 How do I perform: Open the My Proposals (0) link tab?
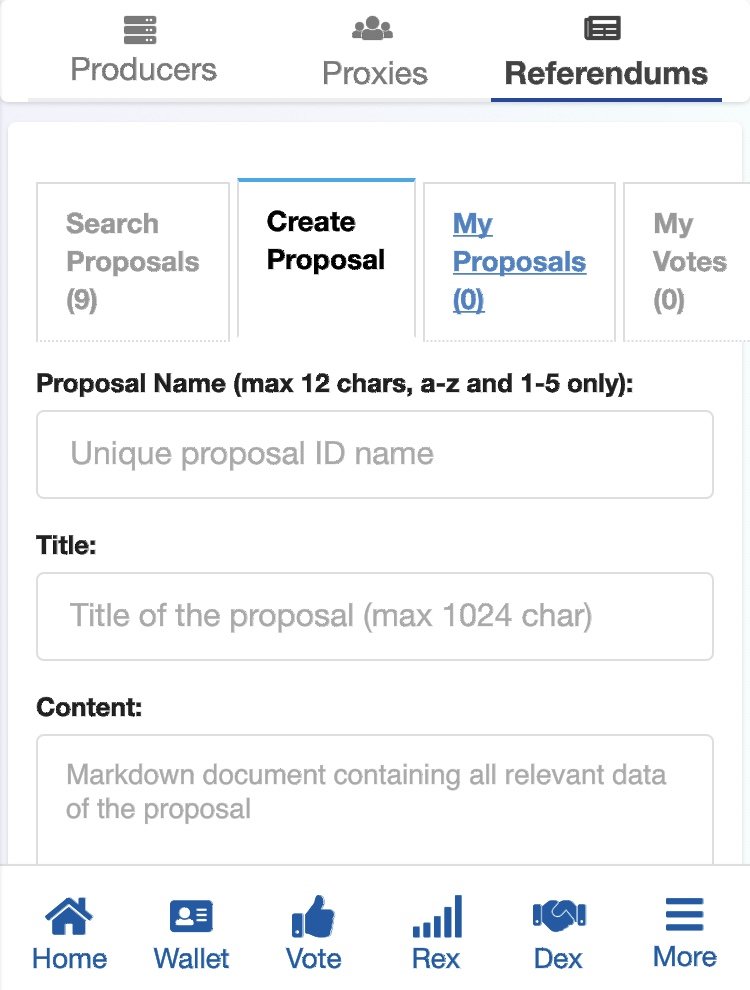519,262
